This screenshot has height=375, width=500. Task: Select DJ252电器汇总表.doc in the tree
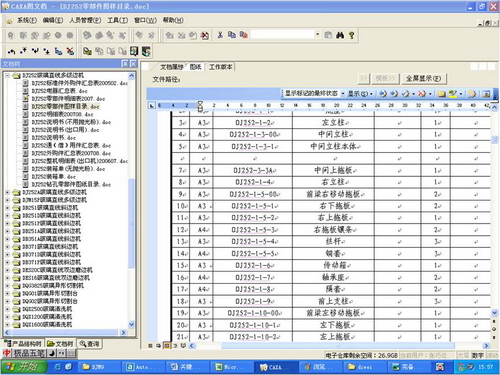pyautogui.click(x=59, y=91)
